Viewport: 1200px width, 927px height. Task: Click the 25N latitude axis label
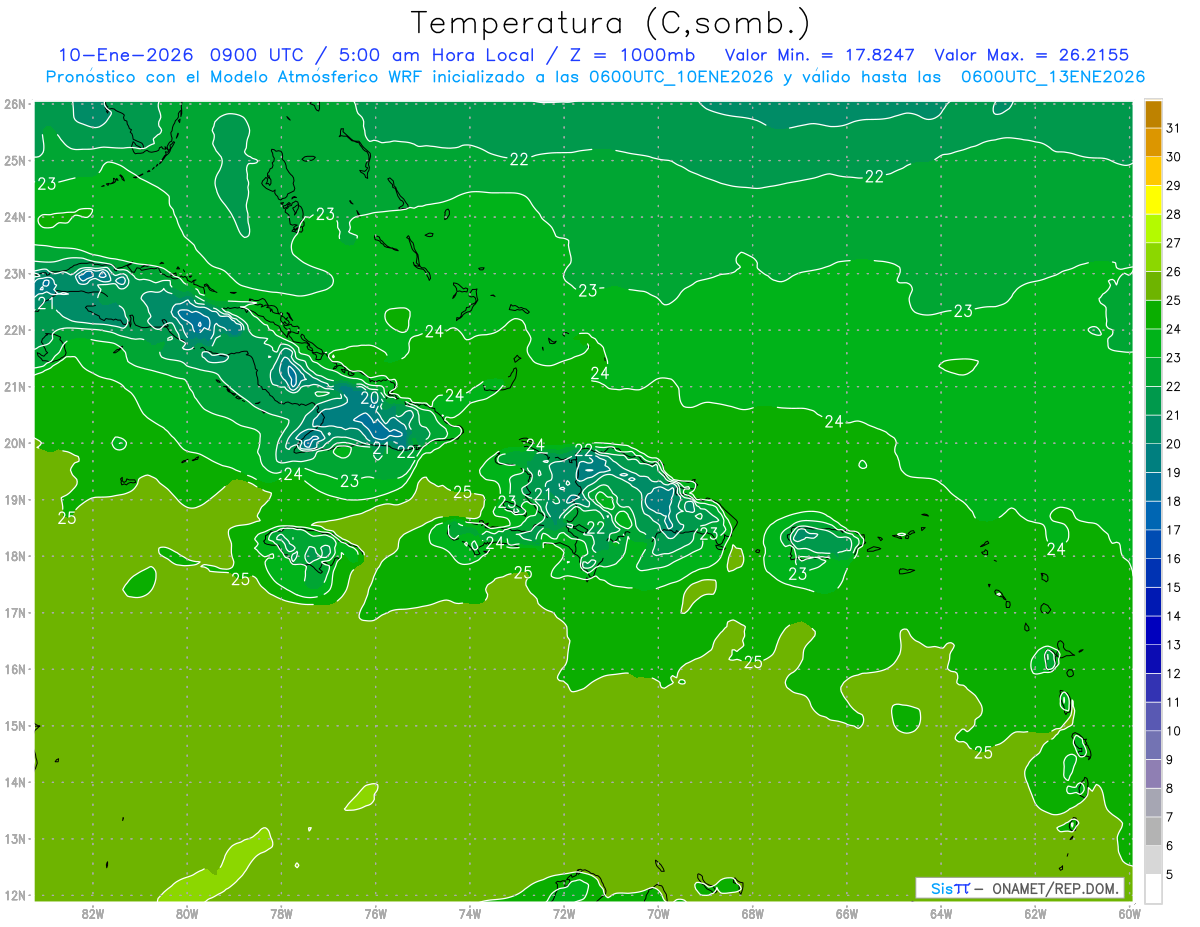(x=15, y=161)
